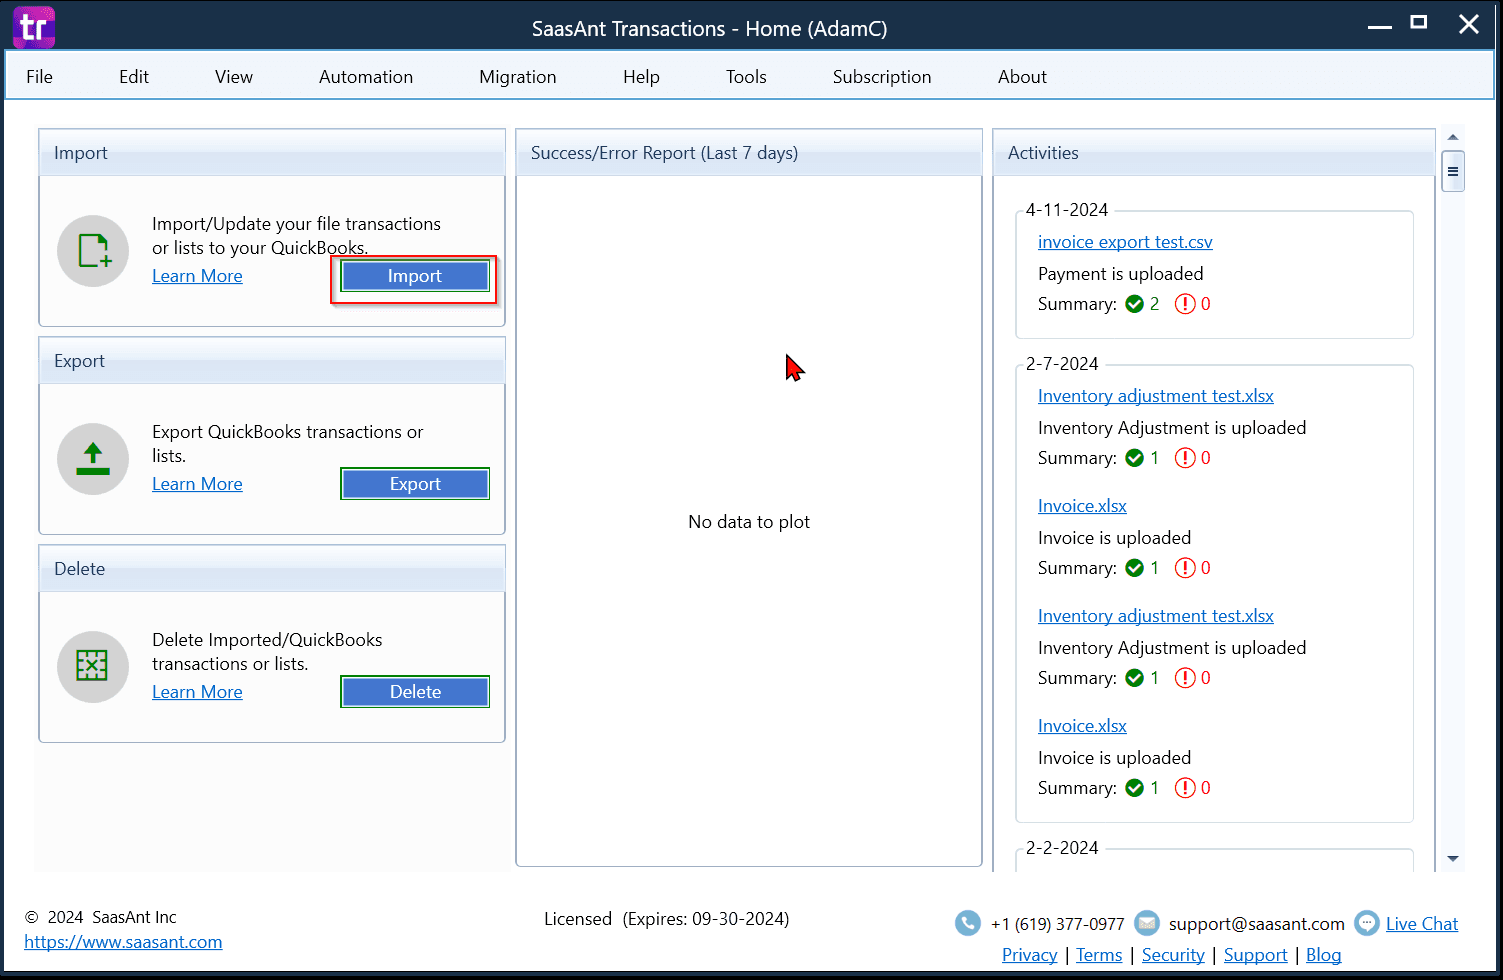Image resolution: width=1503 pixels, height=980 pixels.
Task: Click green check under second Inventory adjustment test.xlsx
Action: 1134,678
